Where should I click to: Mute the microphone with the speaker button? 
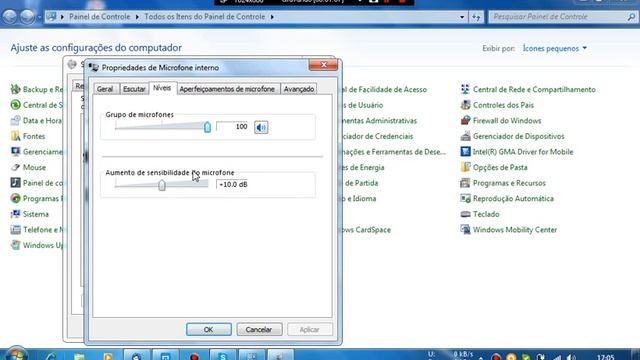pyautogui.click(x=261, y=127)
